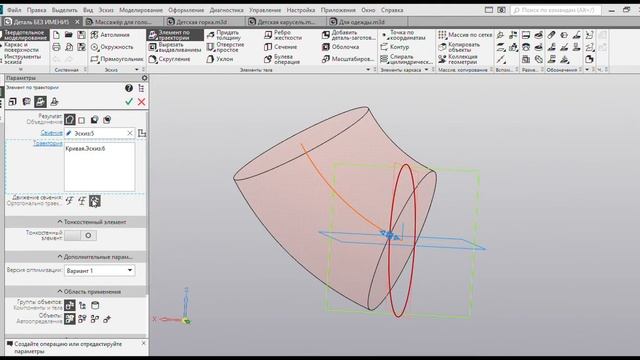Switch to Каркас и поверхности toolset
Image resolution: width=640 pixels, height=360 pixels.
pyautogui.click(x=25, y=47)
